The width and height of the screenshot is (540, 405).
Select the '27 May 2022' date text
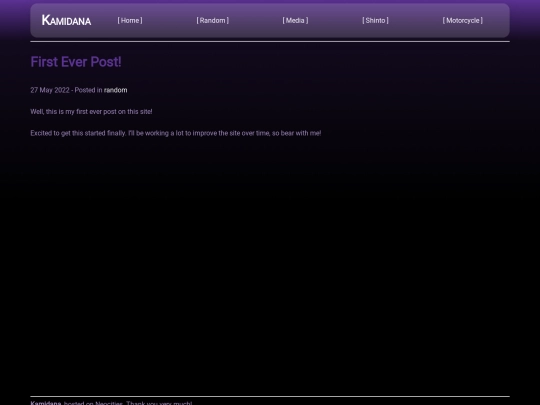pyautogui.click(x=50, y=90)
